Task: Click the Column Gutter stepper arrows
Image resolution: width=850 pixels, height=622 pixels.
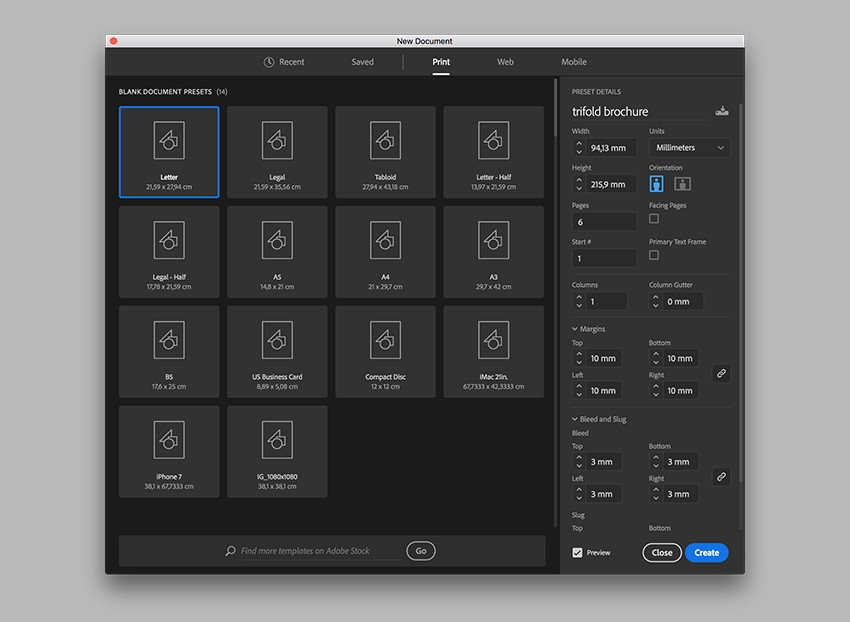Action: (655, 302)
